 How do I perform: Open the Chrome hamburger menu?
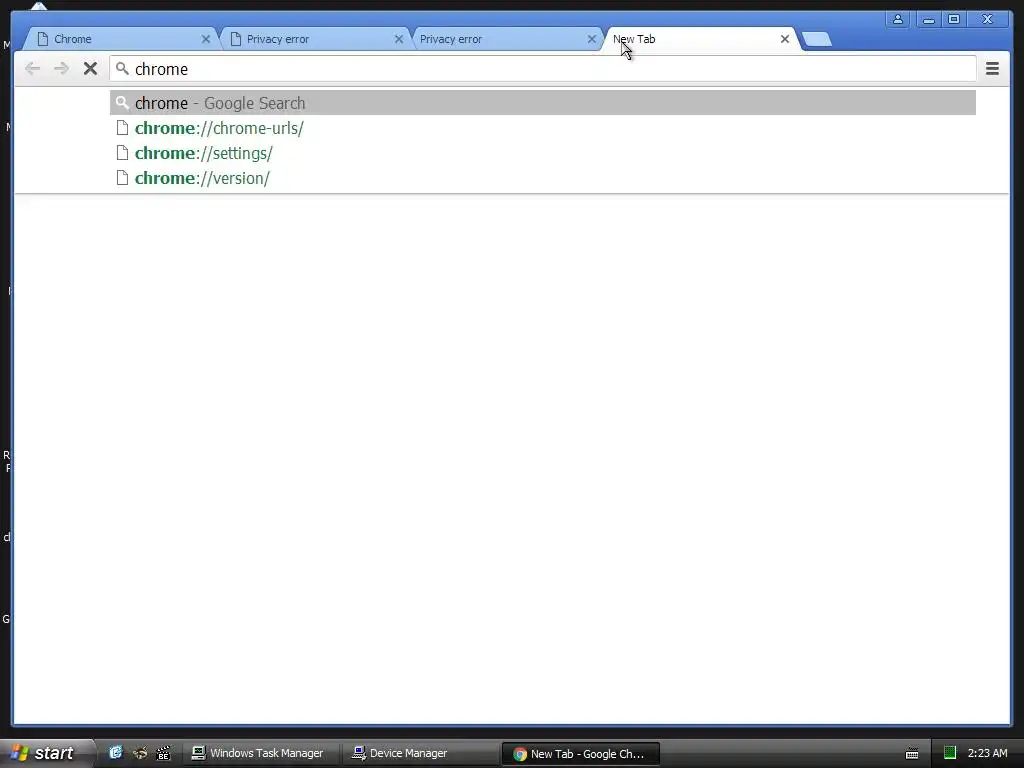(992, 69)
